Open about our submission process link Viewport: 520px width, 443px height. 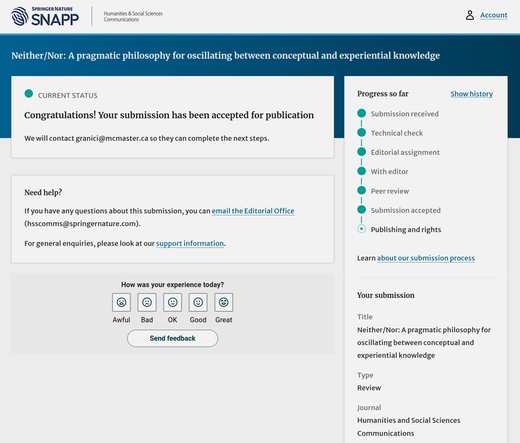pos(426,258)
